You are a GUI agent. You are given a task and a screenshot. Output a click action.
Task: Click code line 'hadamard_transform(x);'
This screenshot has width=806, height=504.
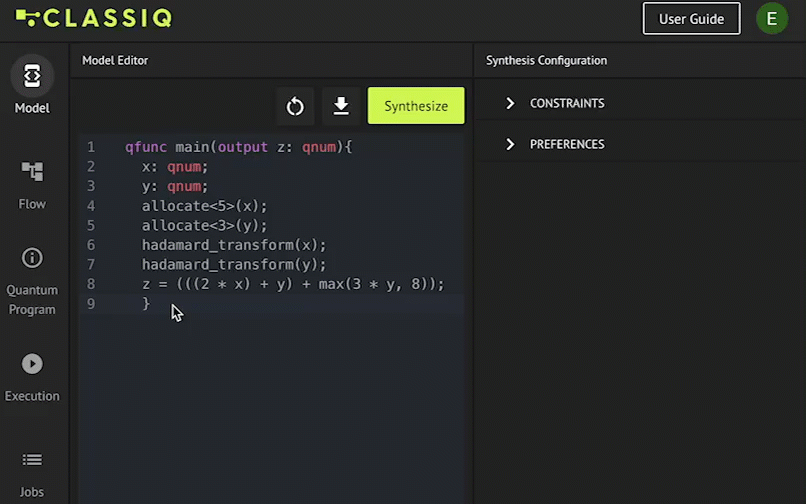[x=234, y=245]
